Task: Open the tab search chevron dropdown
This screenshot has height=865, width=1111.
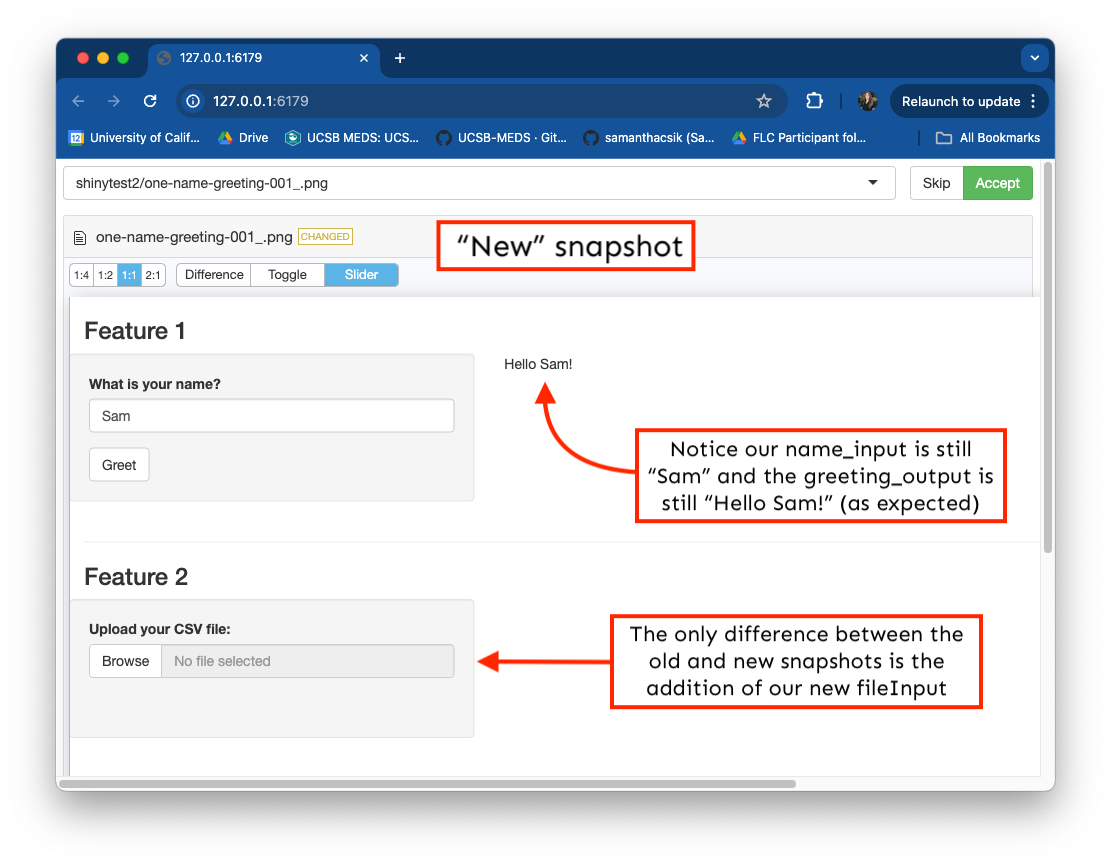Action: [1034, 58]
